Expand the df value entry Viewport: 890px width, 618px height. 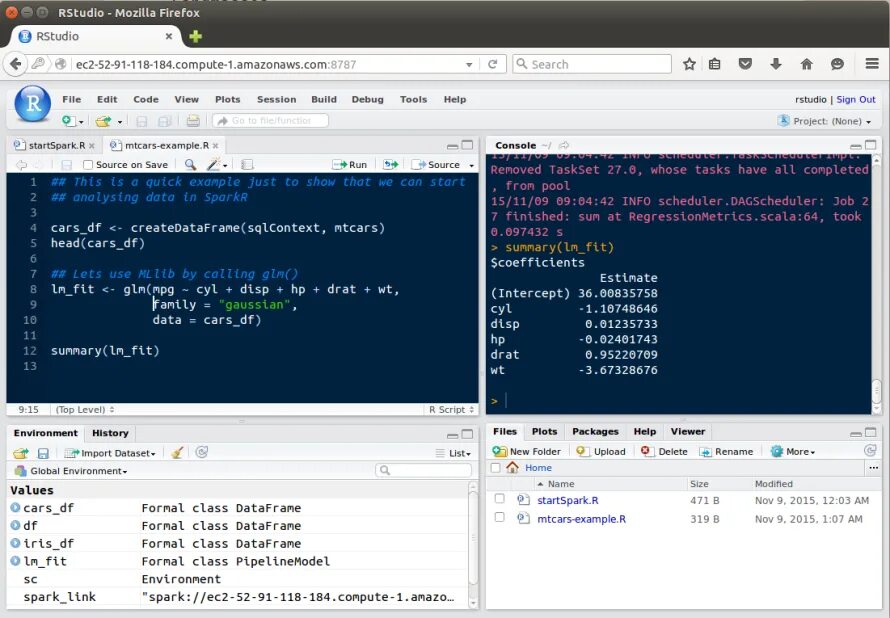tap(15, 525)
